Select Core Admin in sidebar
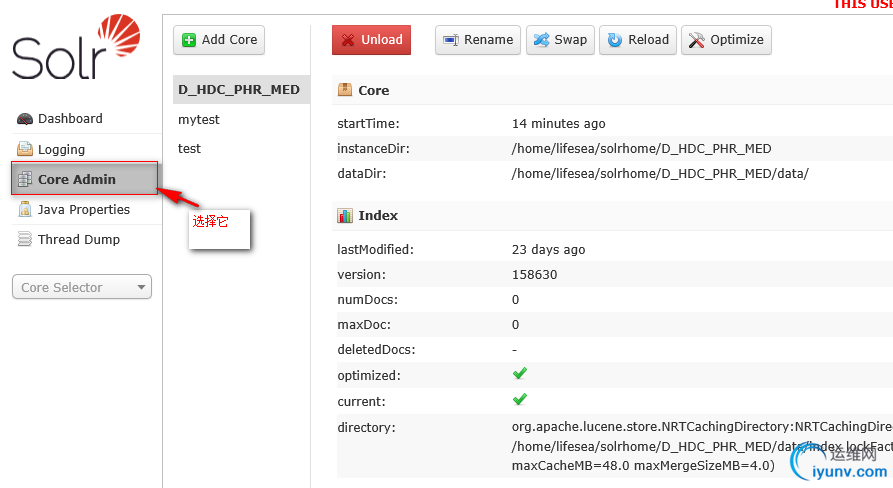This screenshot has width=893, height=488. coord(84,179)
